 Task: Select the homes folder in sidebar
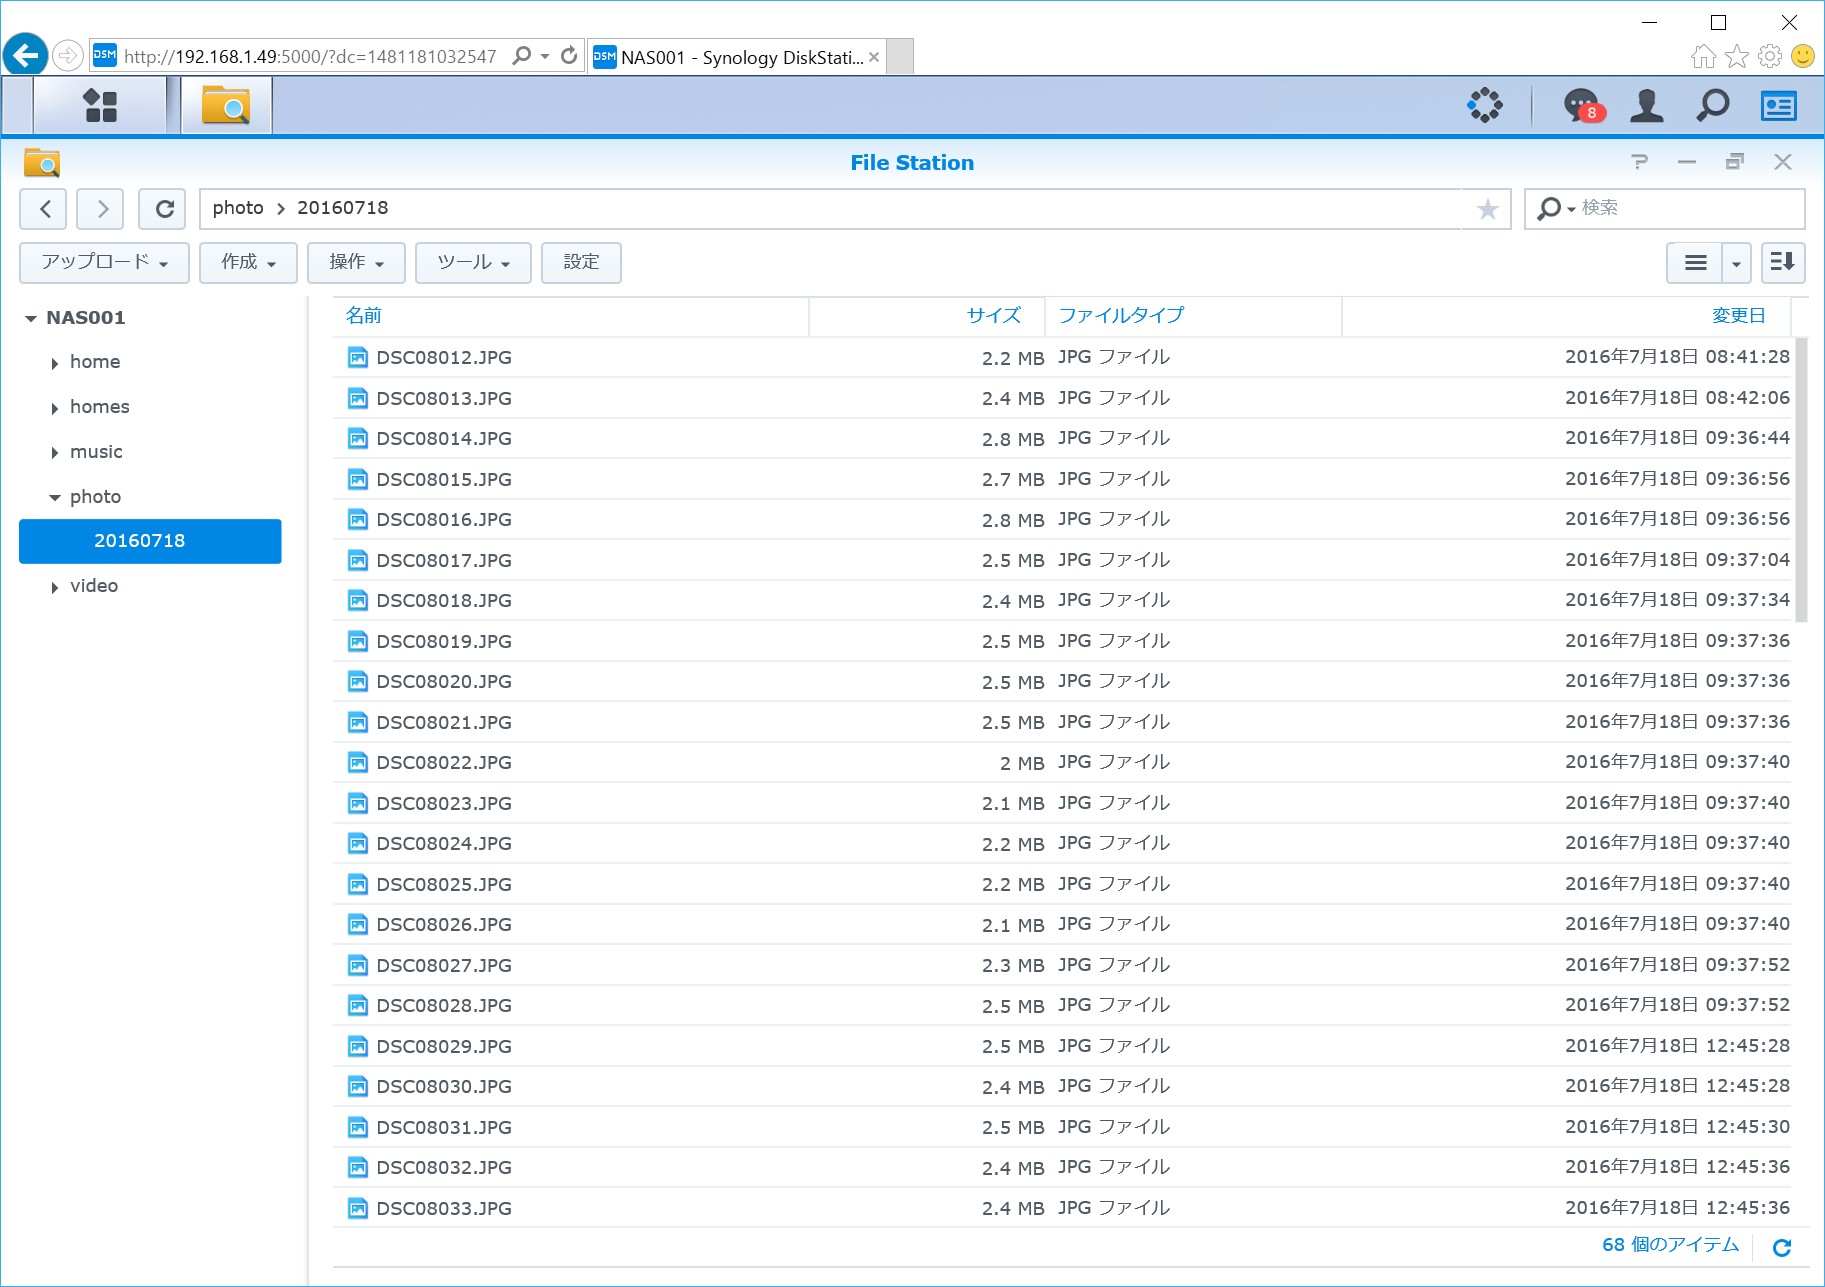click(x=100, y=407)
